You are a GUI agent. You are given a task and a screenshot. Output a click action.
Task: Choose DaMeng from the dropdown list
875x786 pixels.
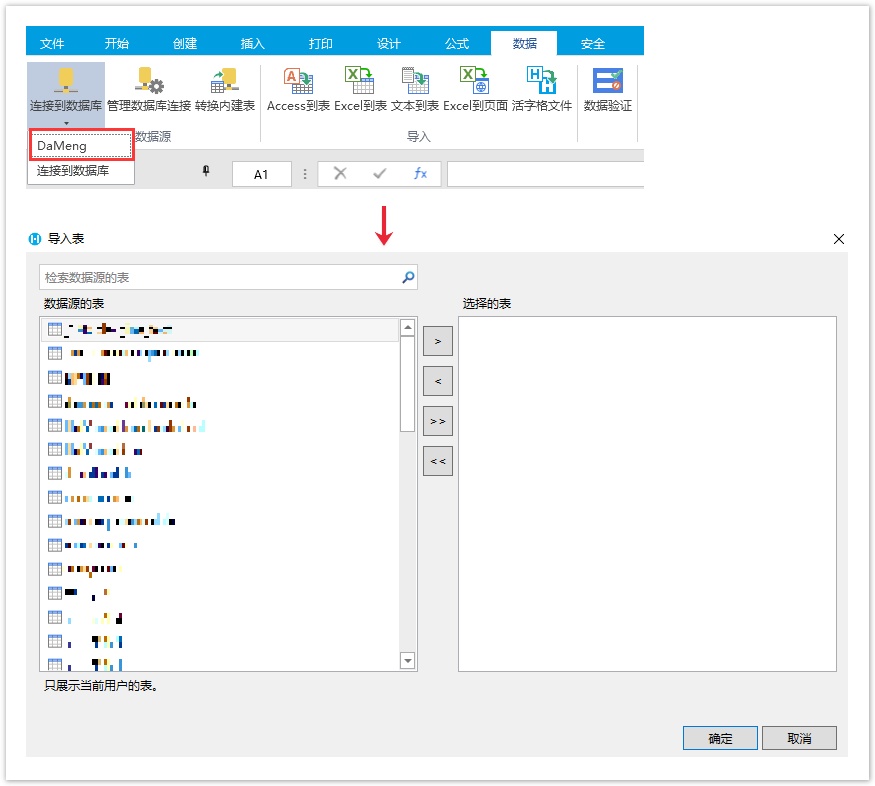[81, 146]
